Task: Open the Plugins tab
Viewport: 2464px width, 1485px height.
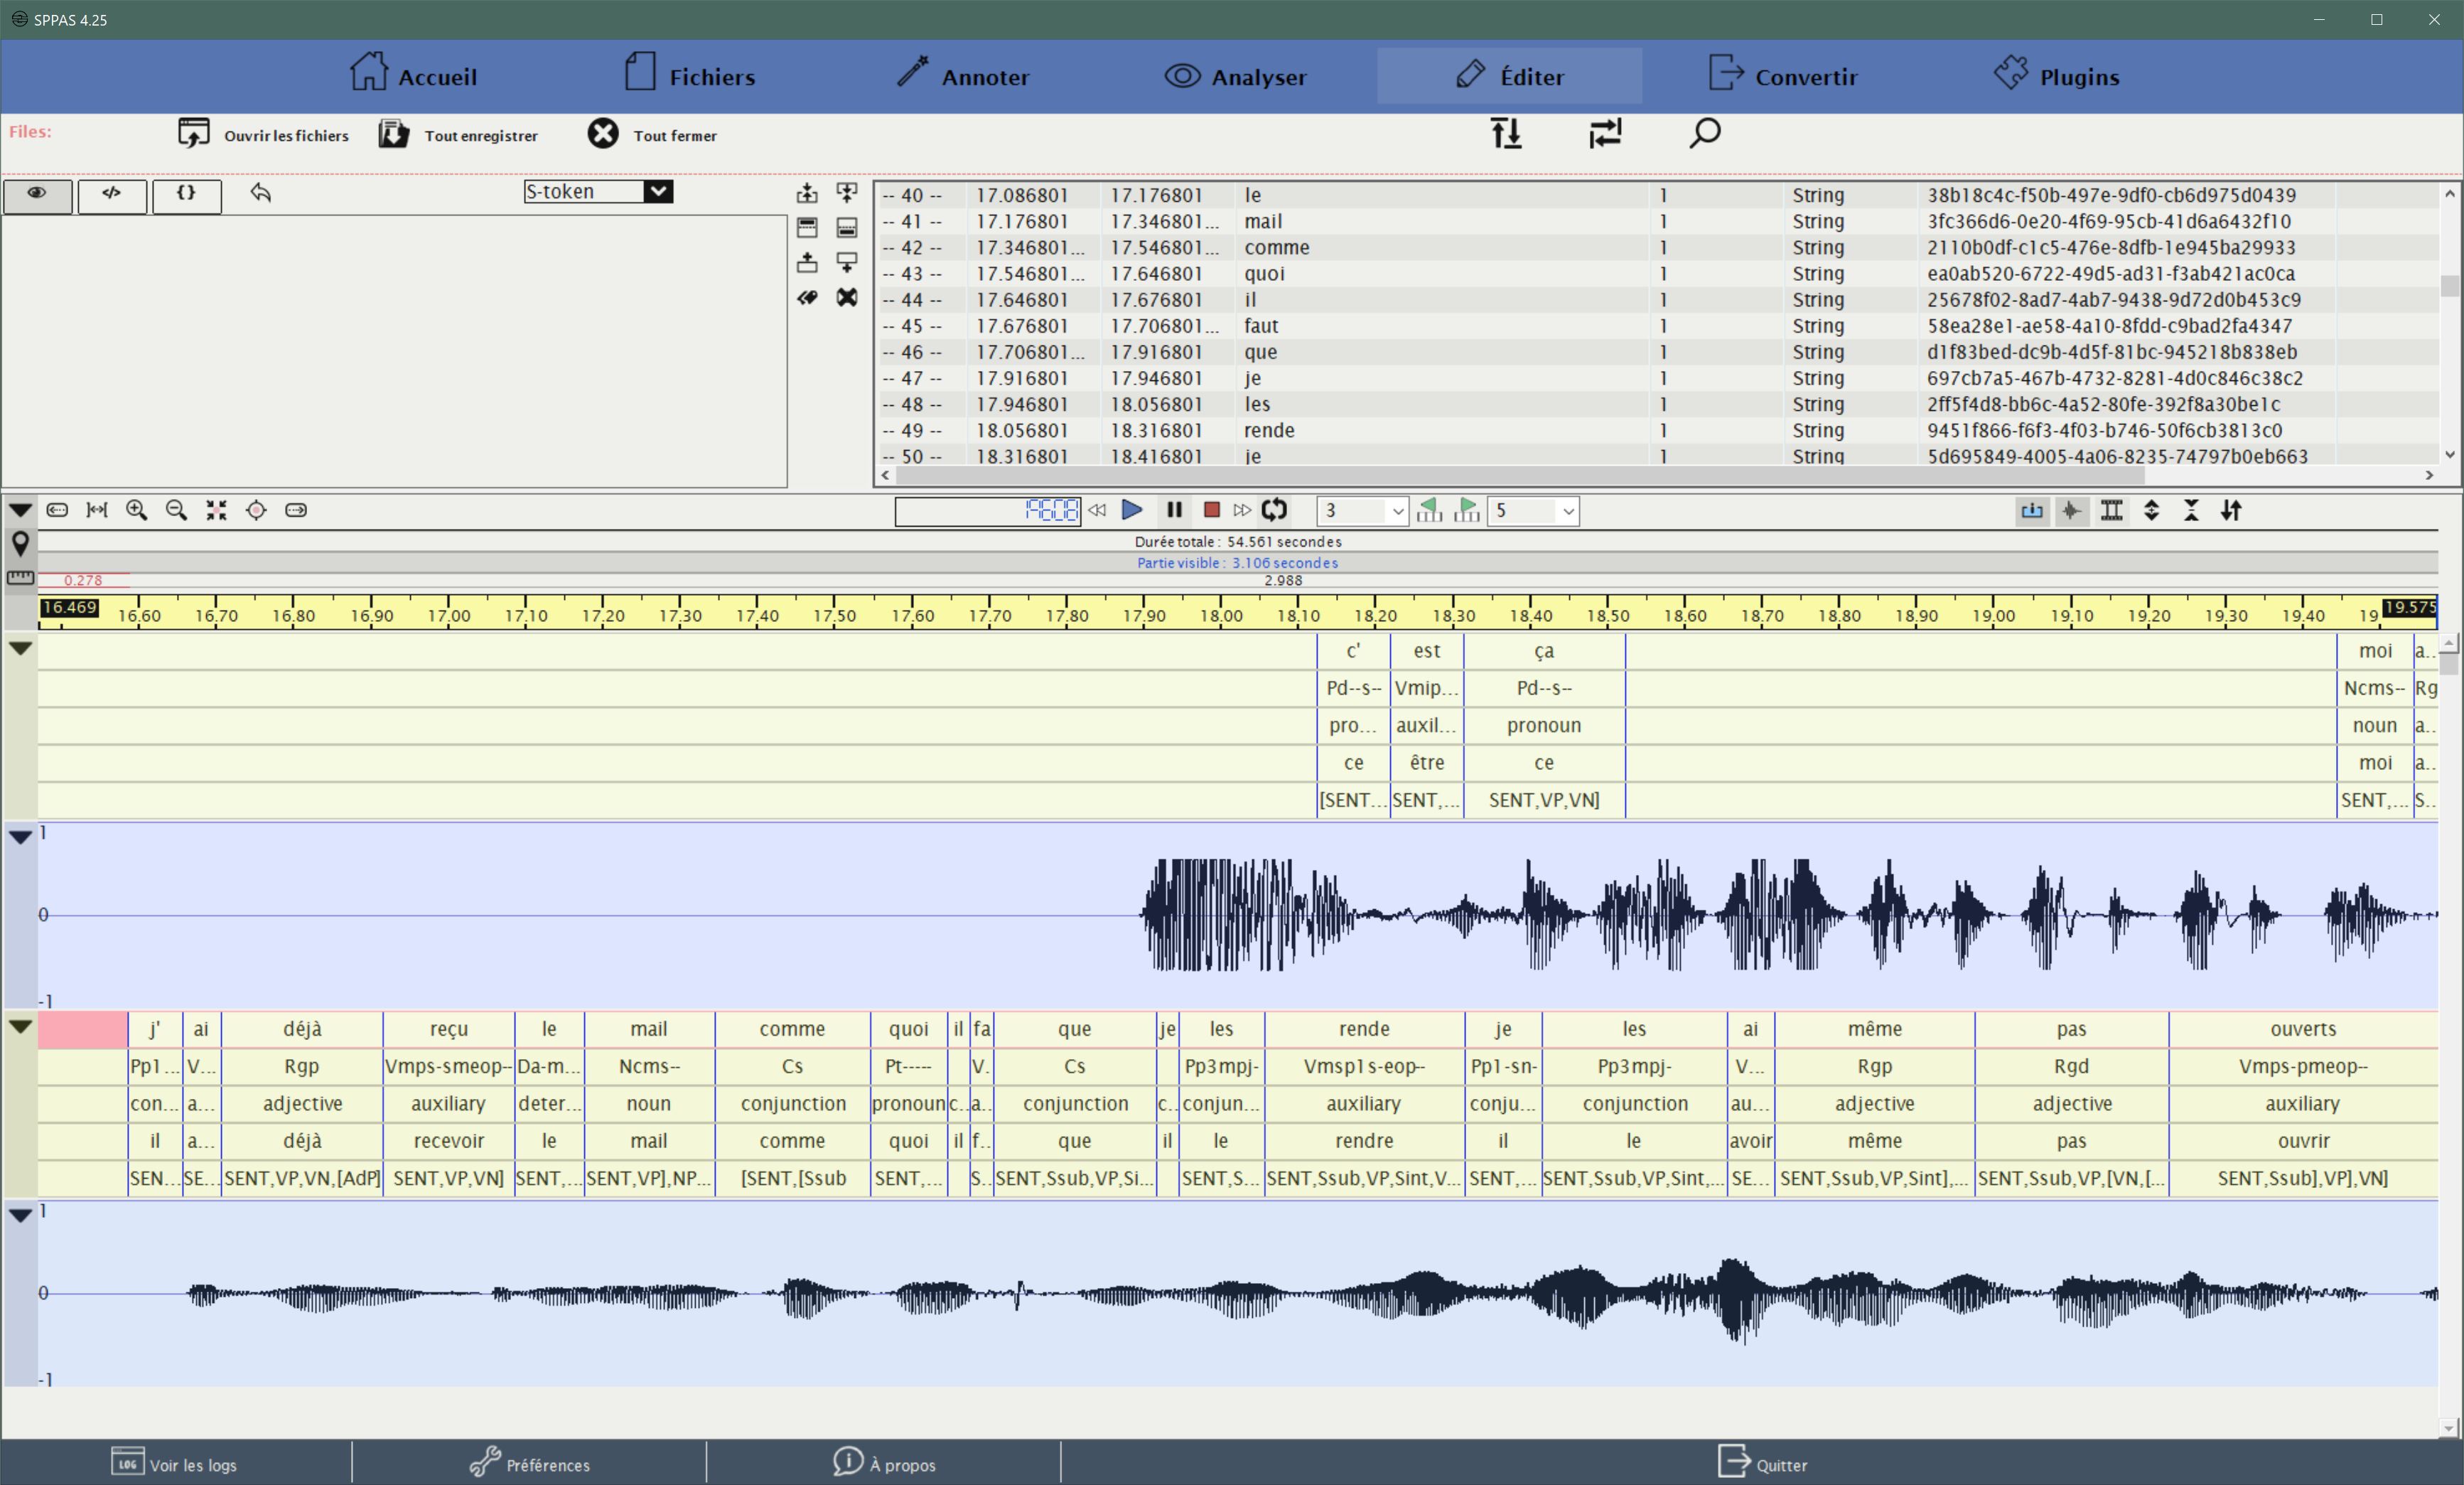Action: 2056,75
